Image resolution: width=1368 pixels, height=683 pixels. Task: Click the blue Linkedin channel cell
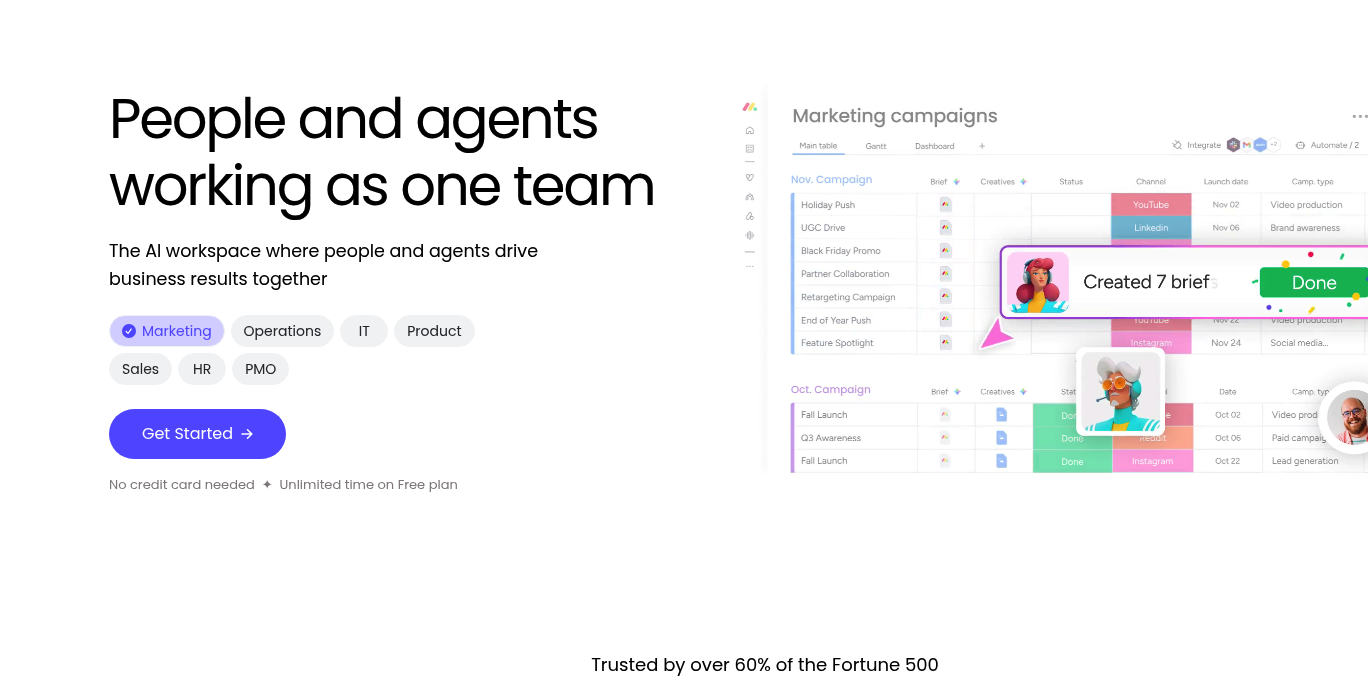click(1151, 227)
